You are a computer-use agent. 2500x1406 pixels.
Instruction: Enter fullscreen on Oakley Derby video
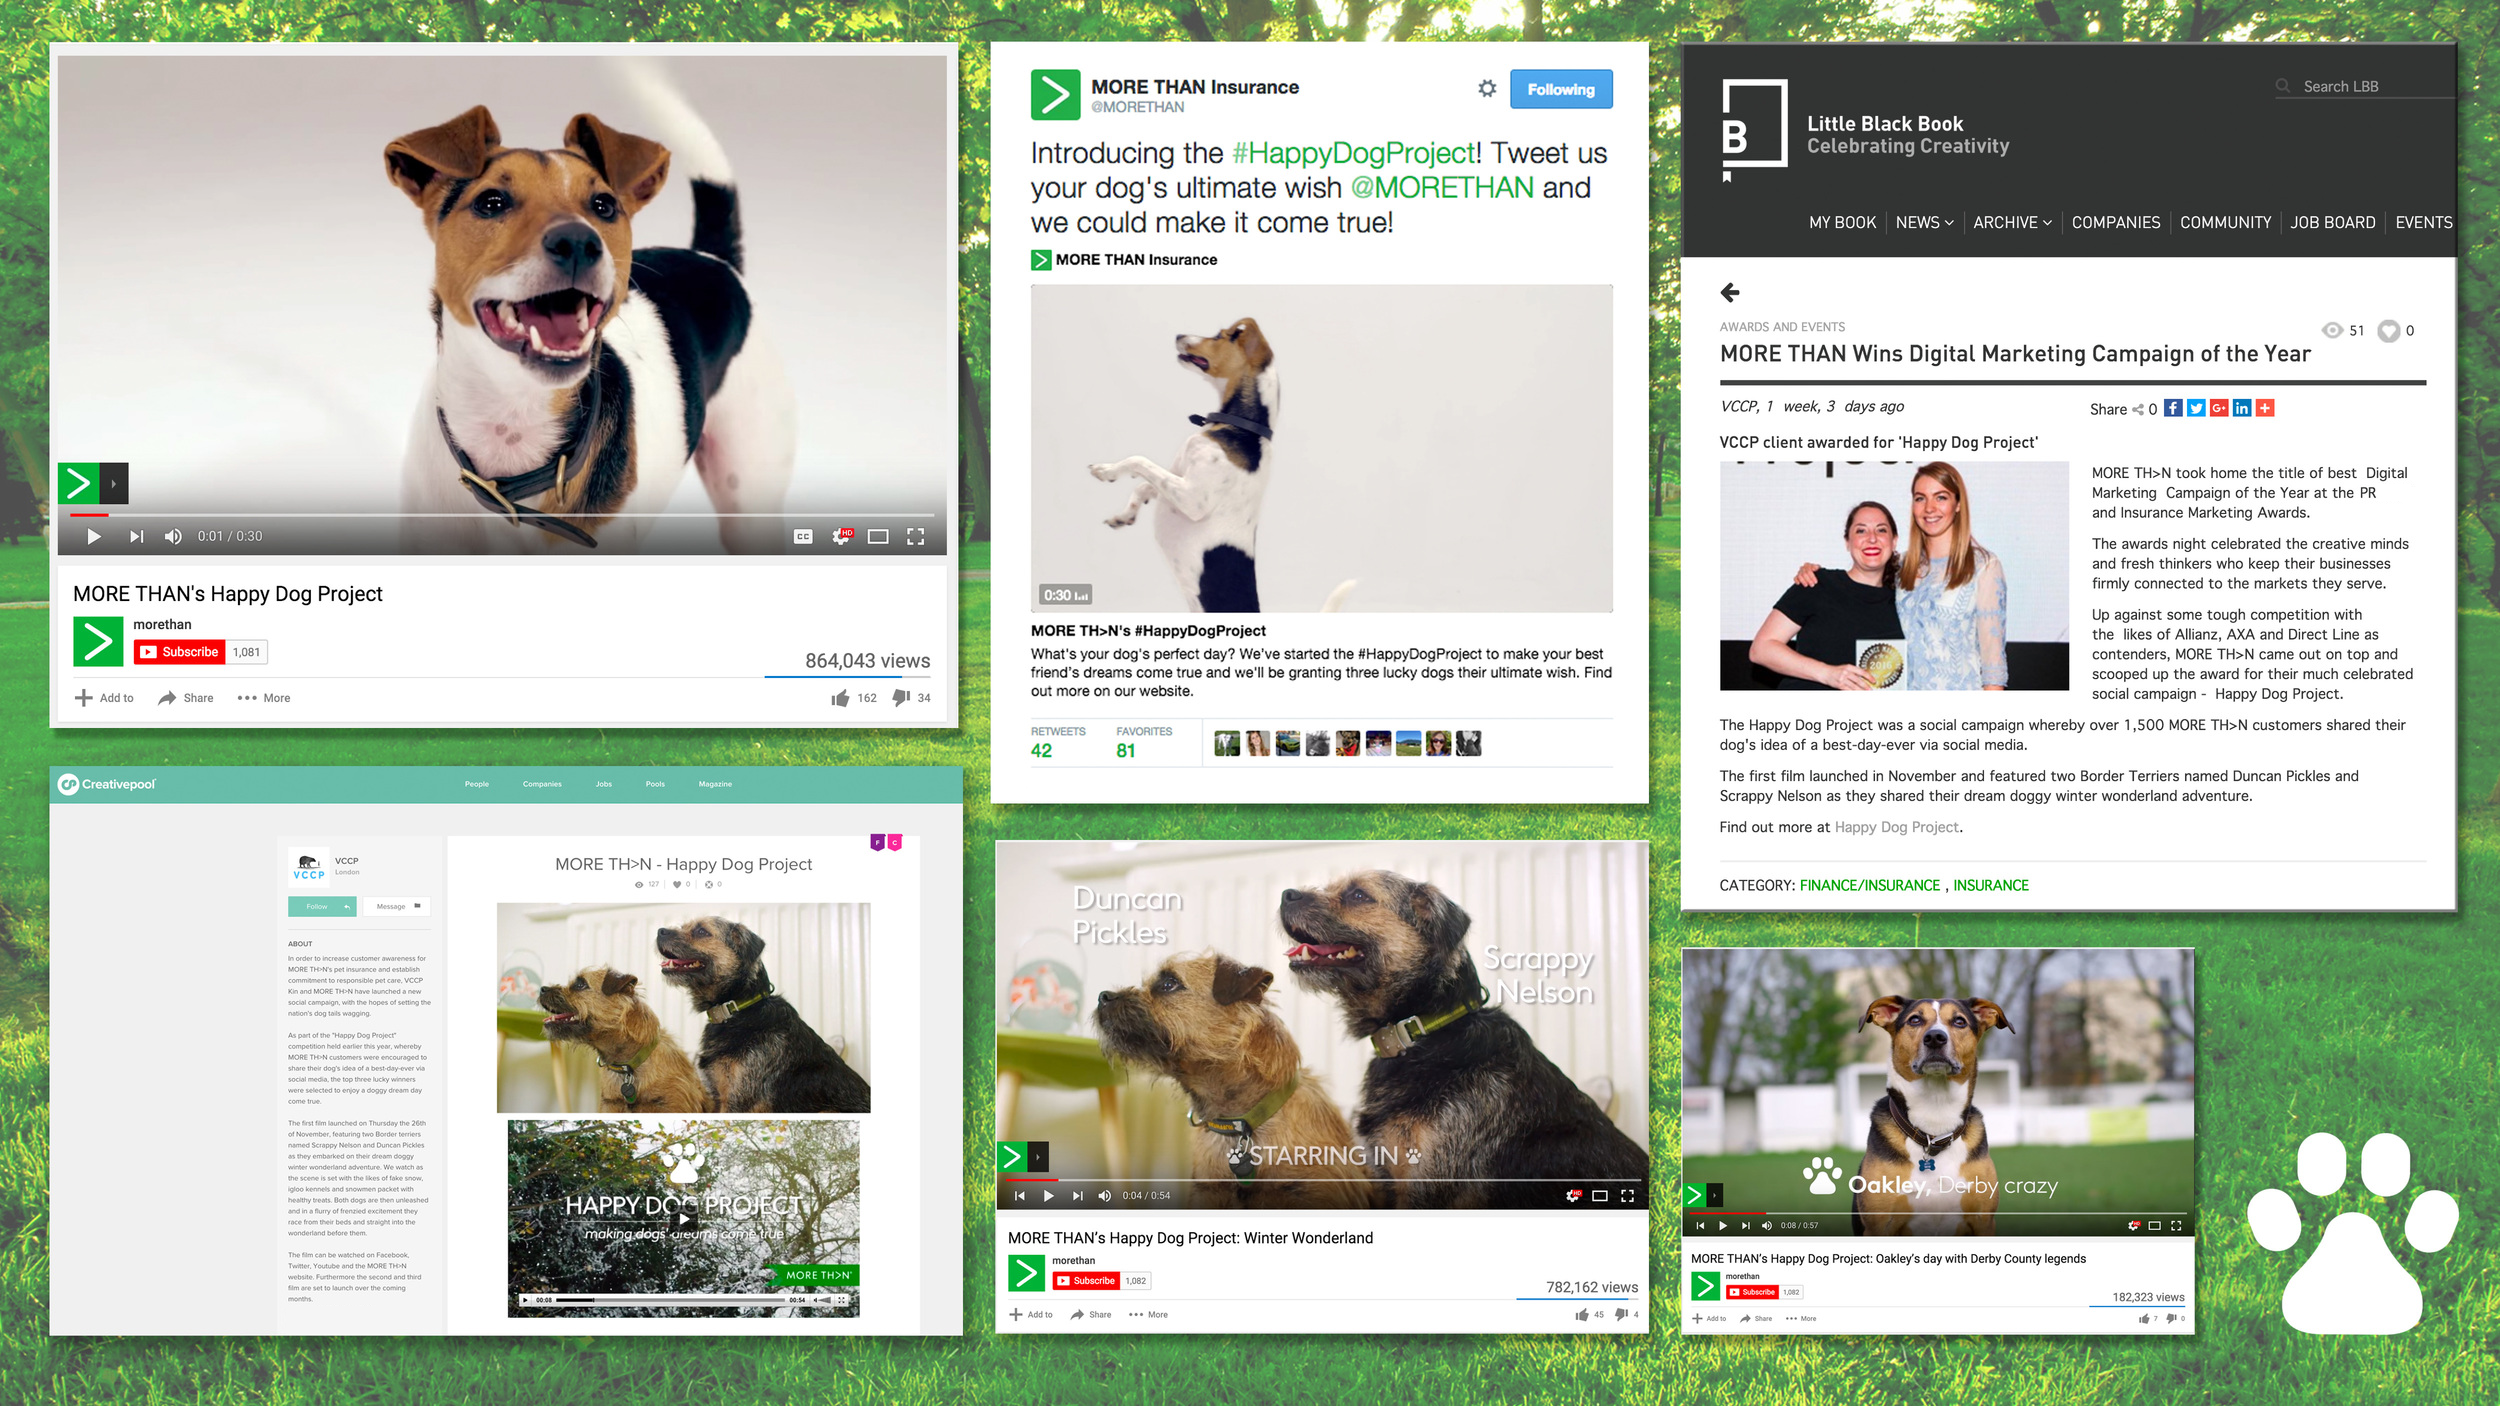2176,1226
